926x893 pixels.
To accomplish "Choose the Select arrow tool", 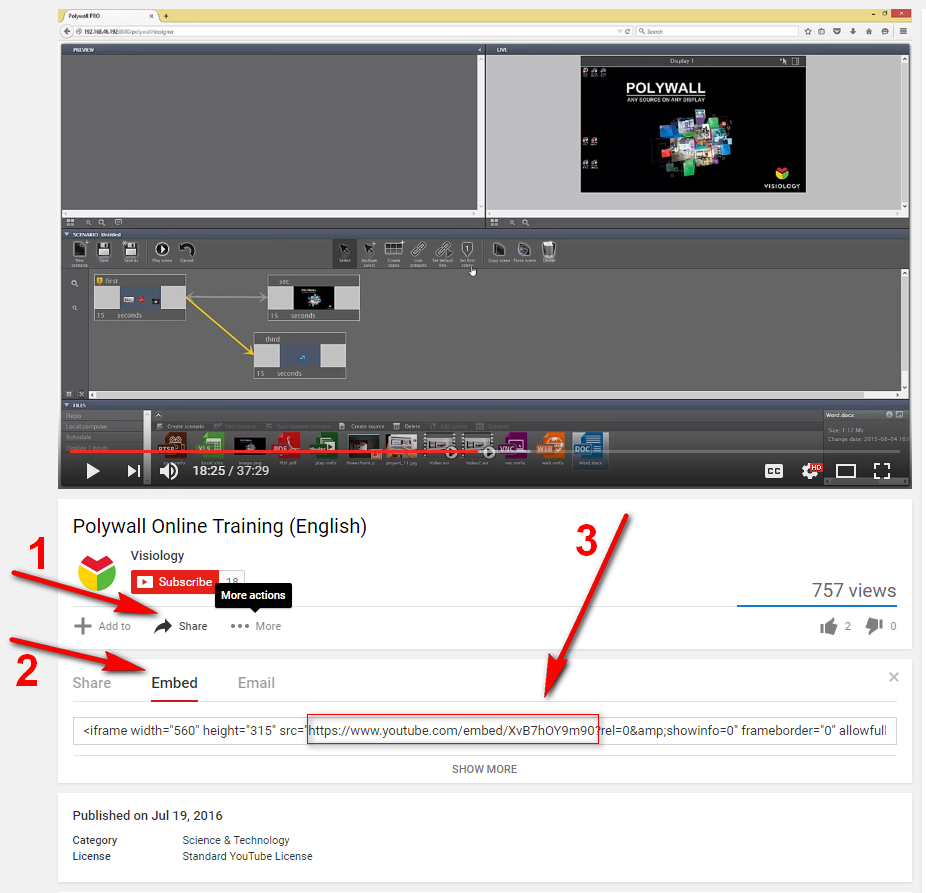I will 344,251.
